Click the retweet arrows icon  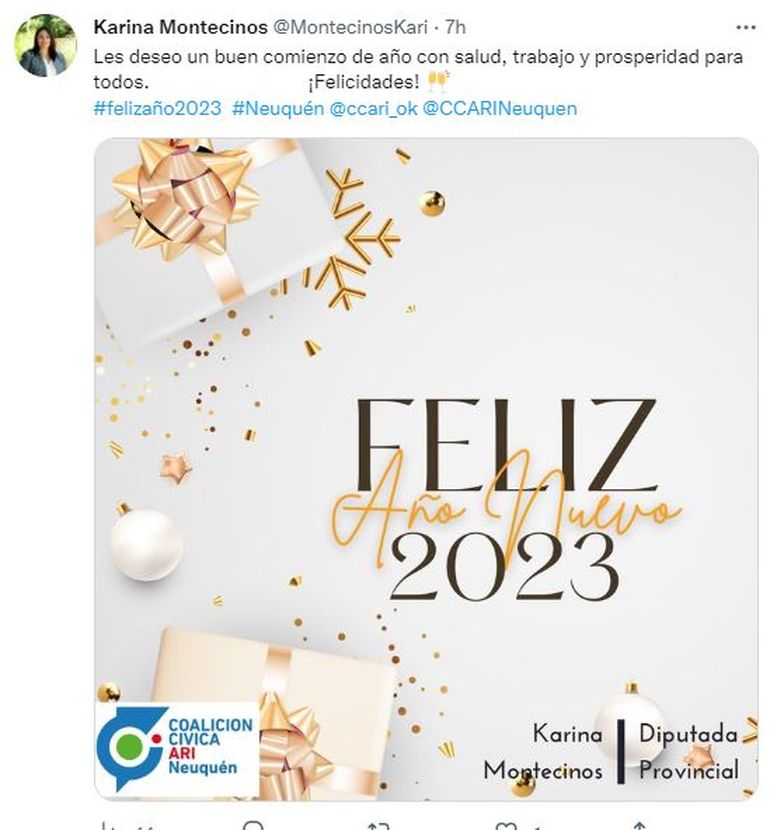379,826
